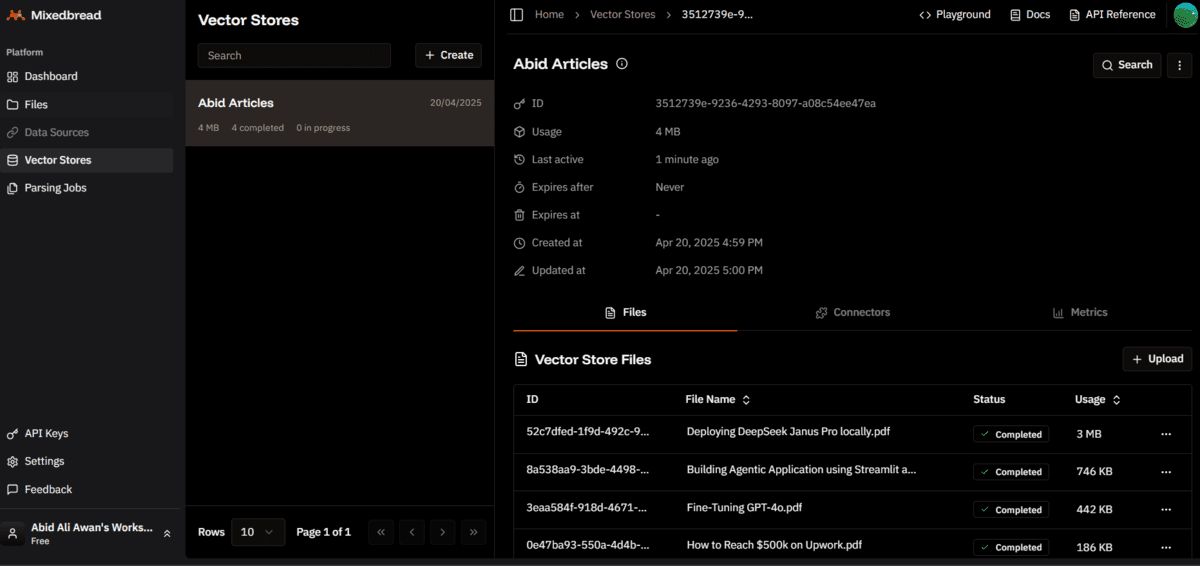Open the user profile avatar menu
Viewport: 1200px width, 566px height.
pos(1185,15)
